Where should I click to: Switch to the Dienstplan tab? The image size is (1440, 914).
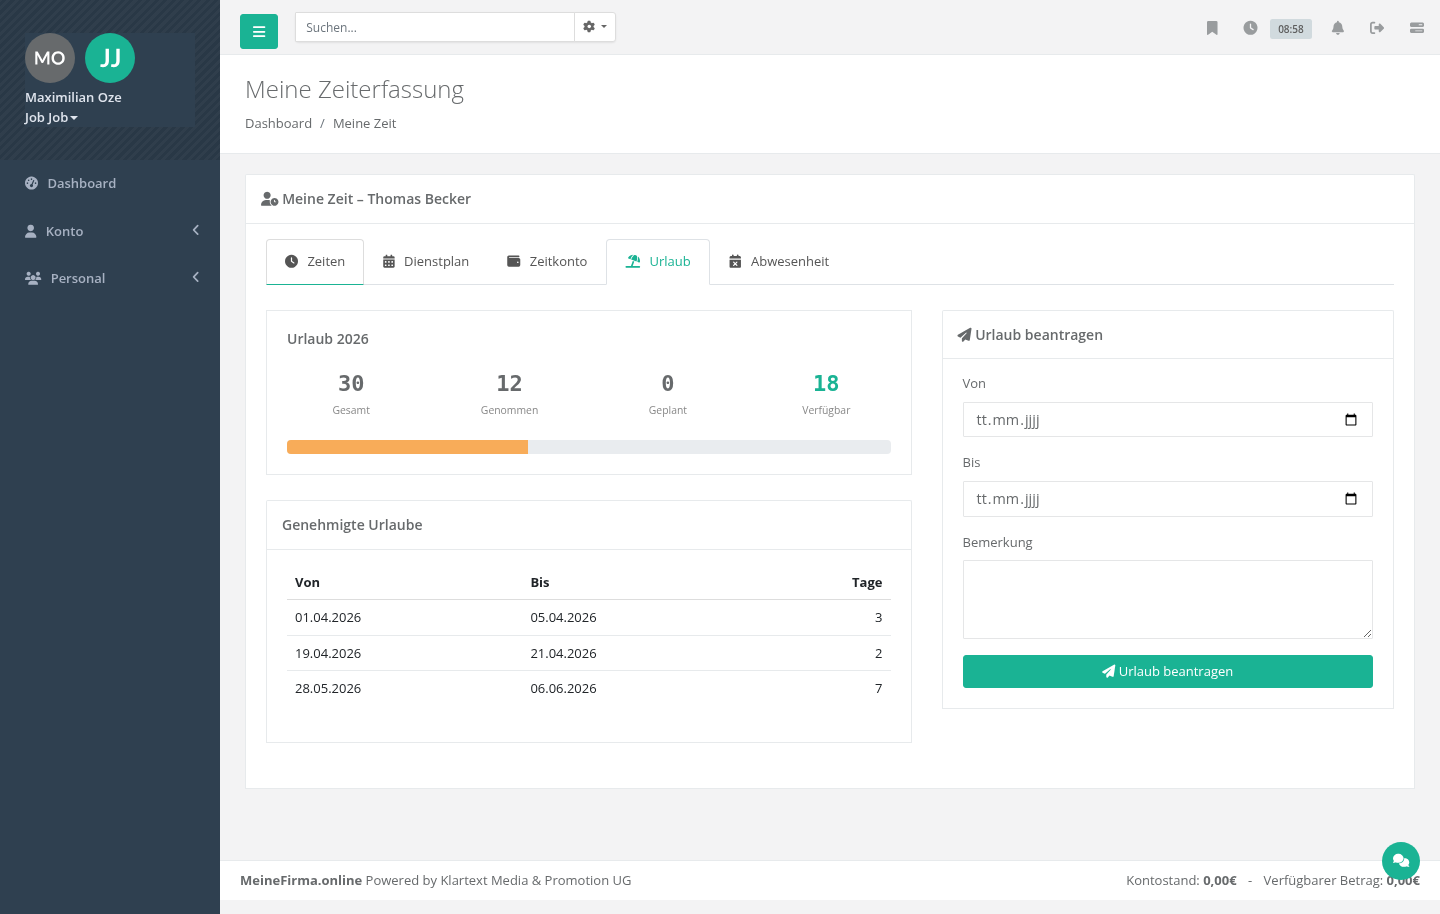[426, 262]
